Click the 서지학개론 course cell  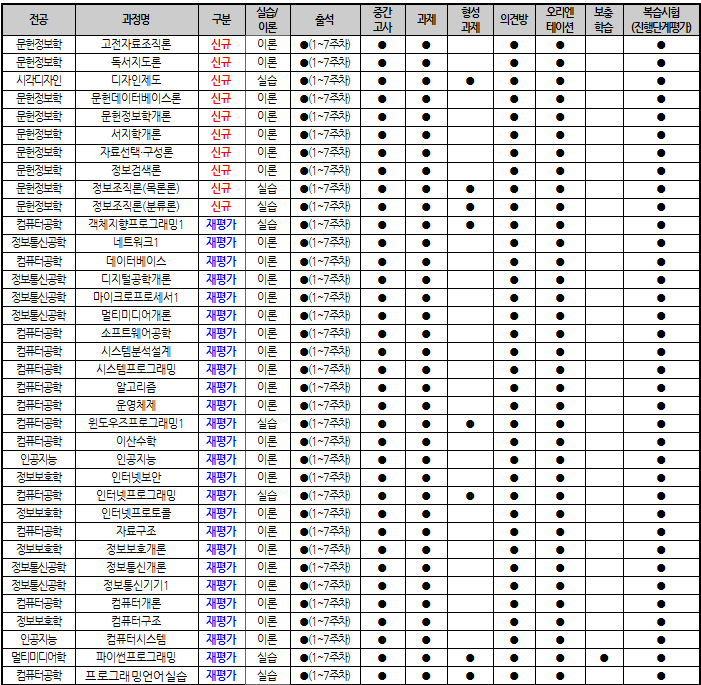tap(136, 135)
